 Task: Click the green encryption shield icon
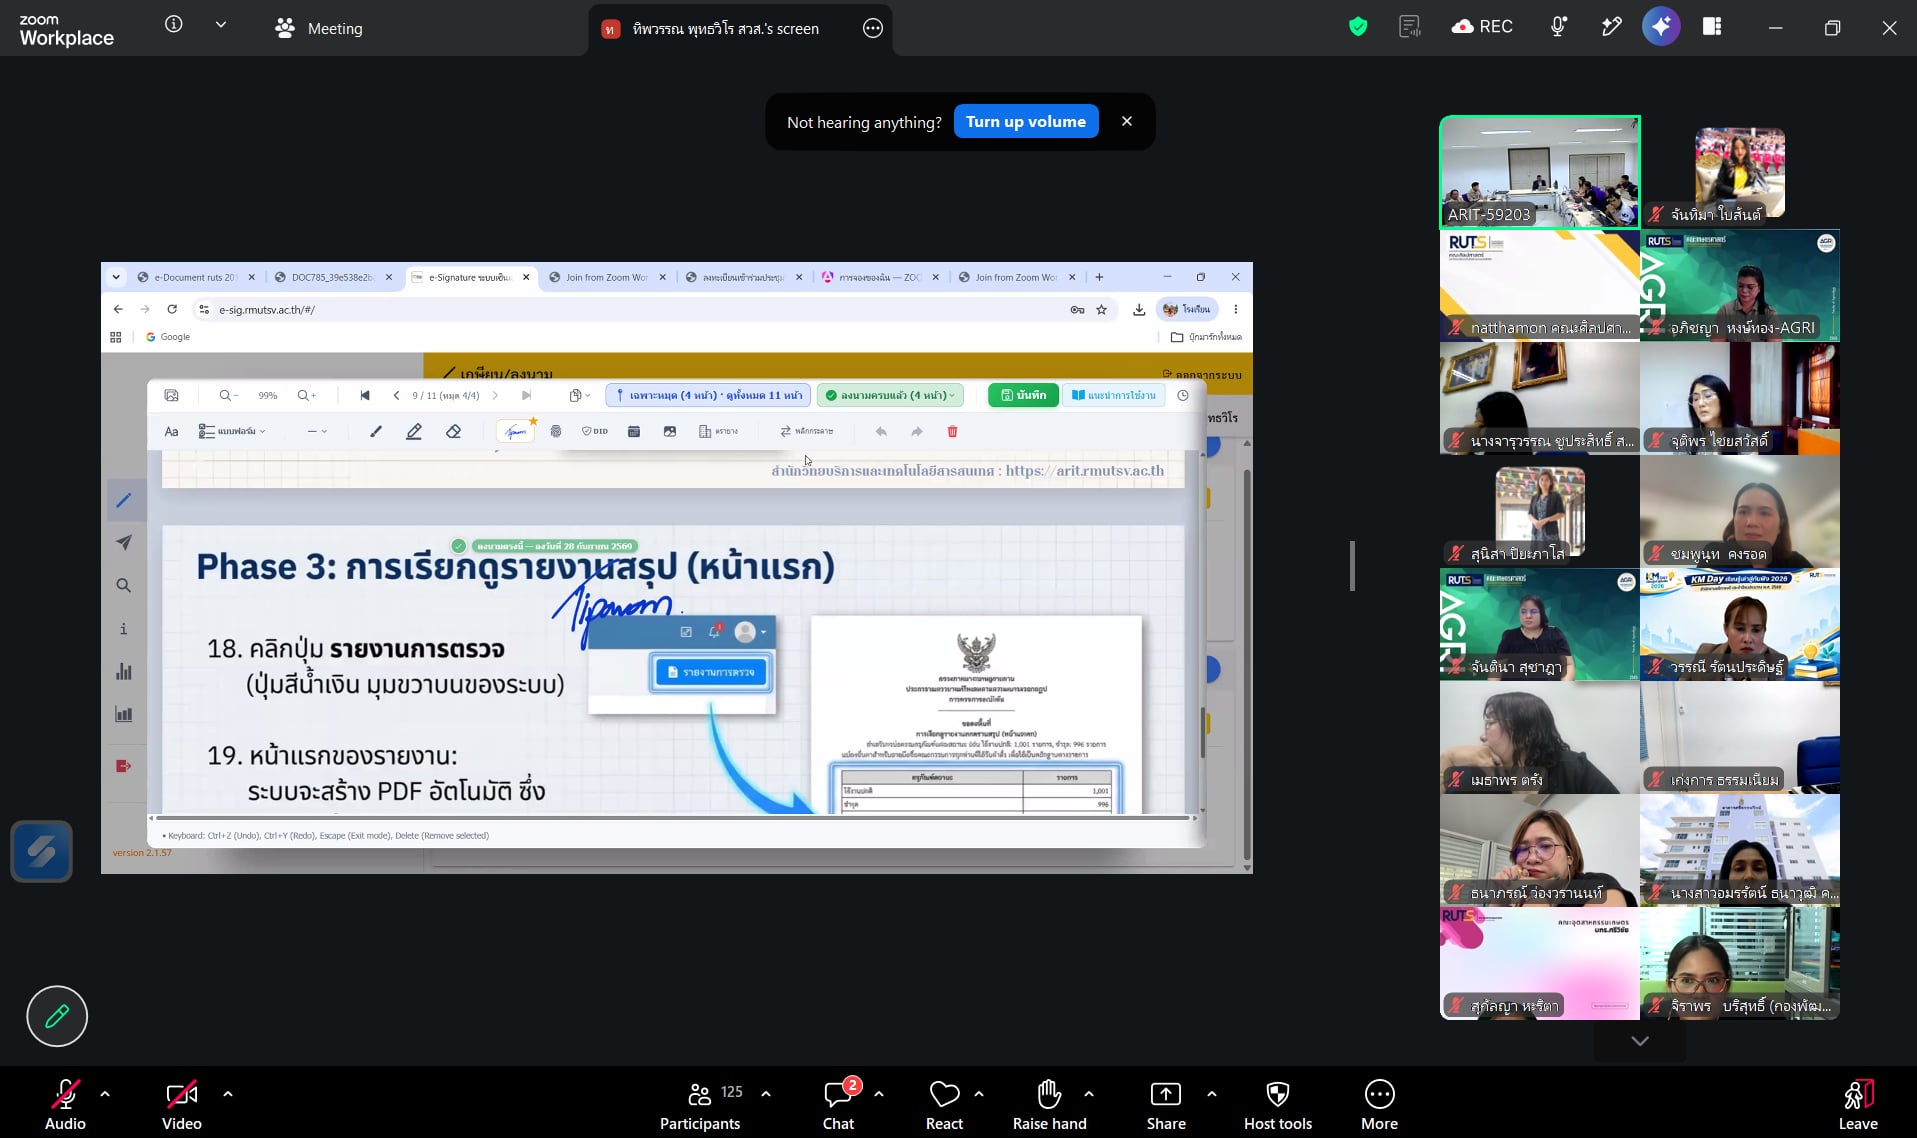1357,27
